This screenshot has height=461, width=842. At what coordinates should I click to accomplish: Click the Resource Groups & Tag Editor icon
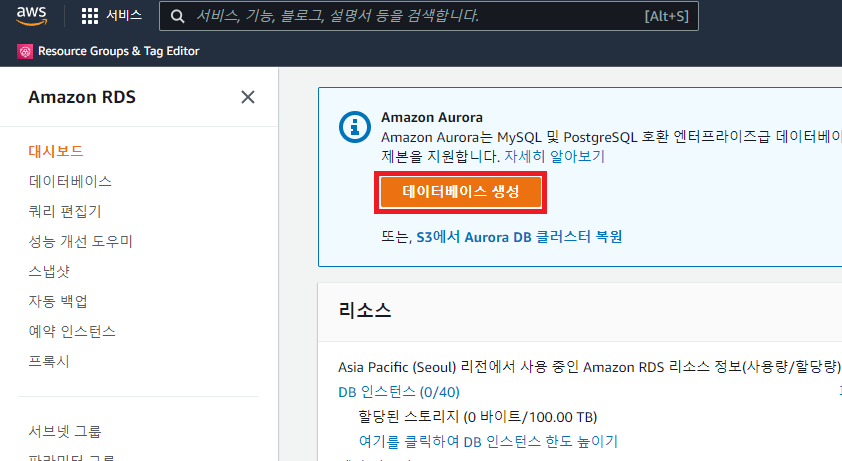point(25,52)
